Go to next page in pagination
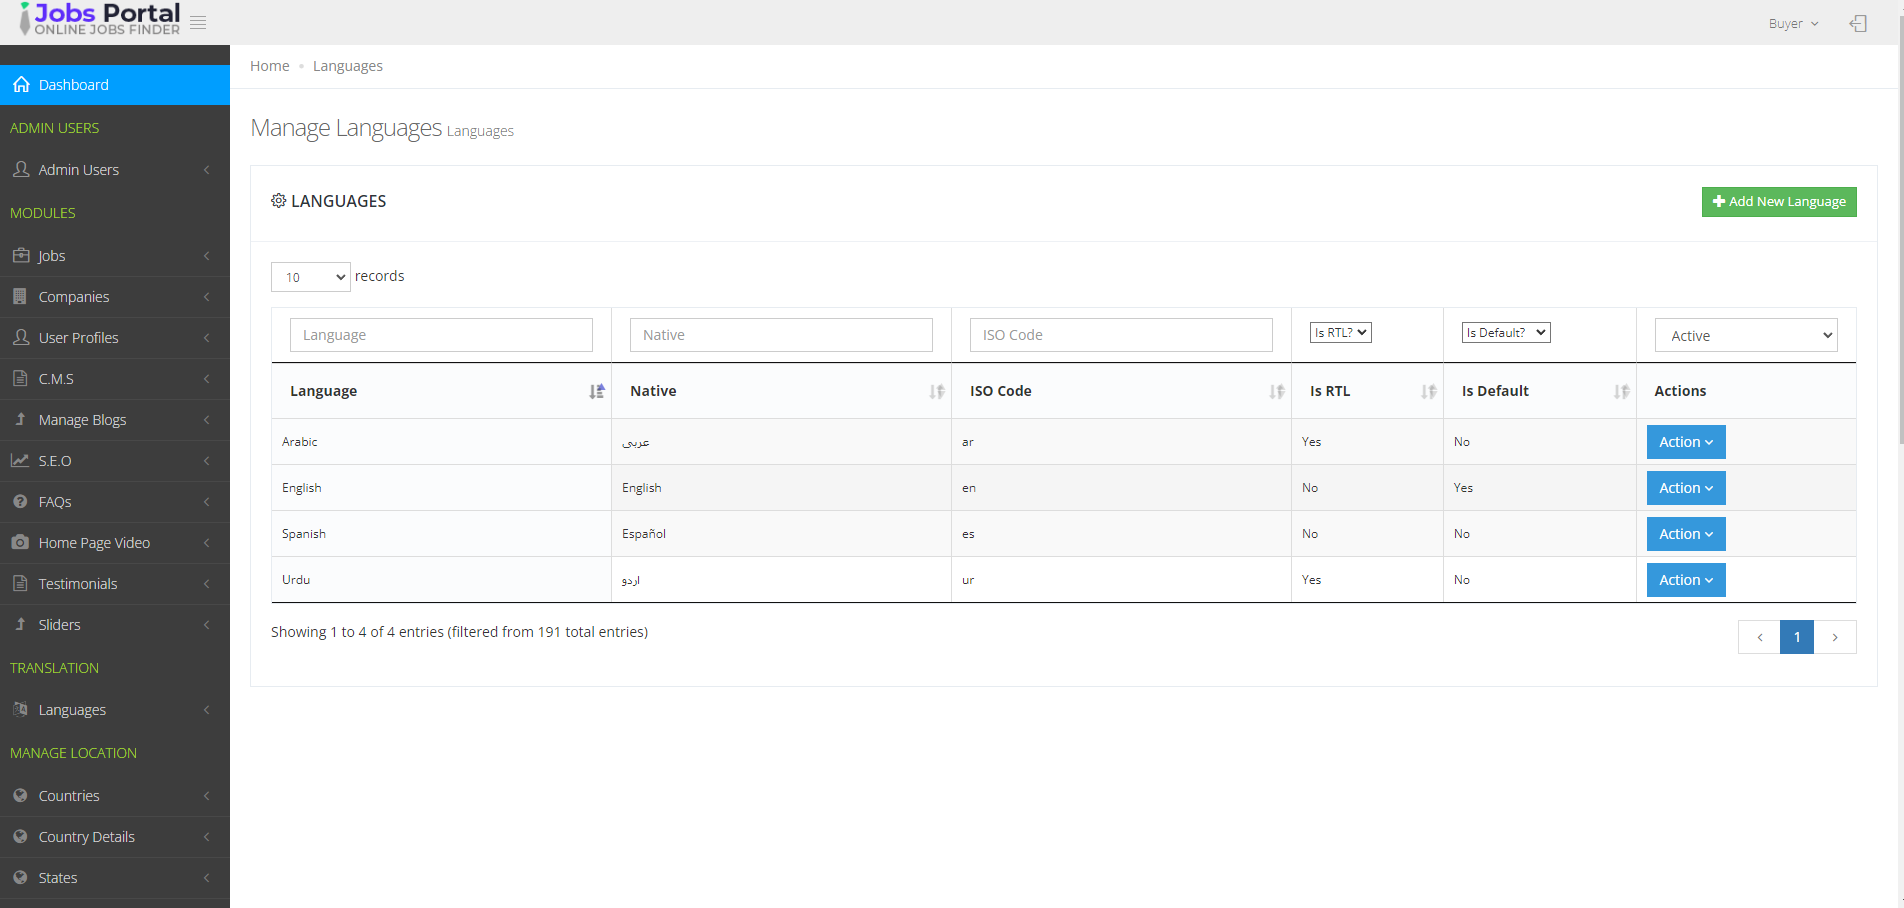 point(1835,637)
